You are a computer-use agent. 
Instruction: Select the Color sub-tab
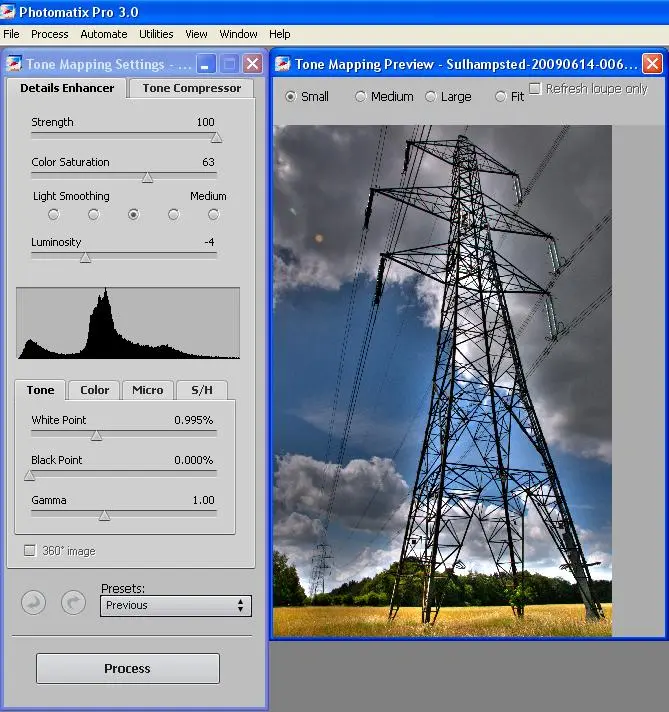click(94, 390)
